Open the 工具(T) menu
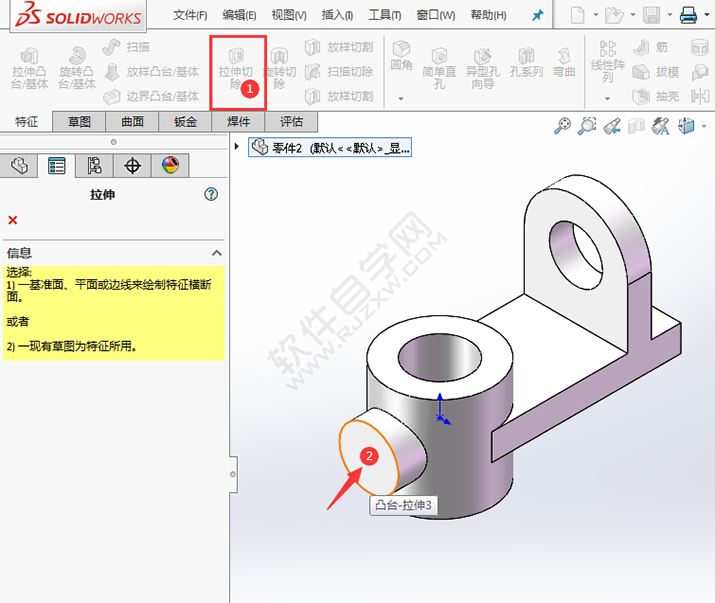 click(x=384, y=16)
